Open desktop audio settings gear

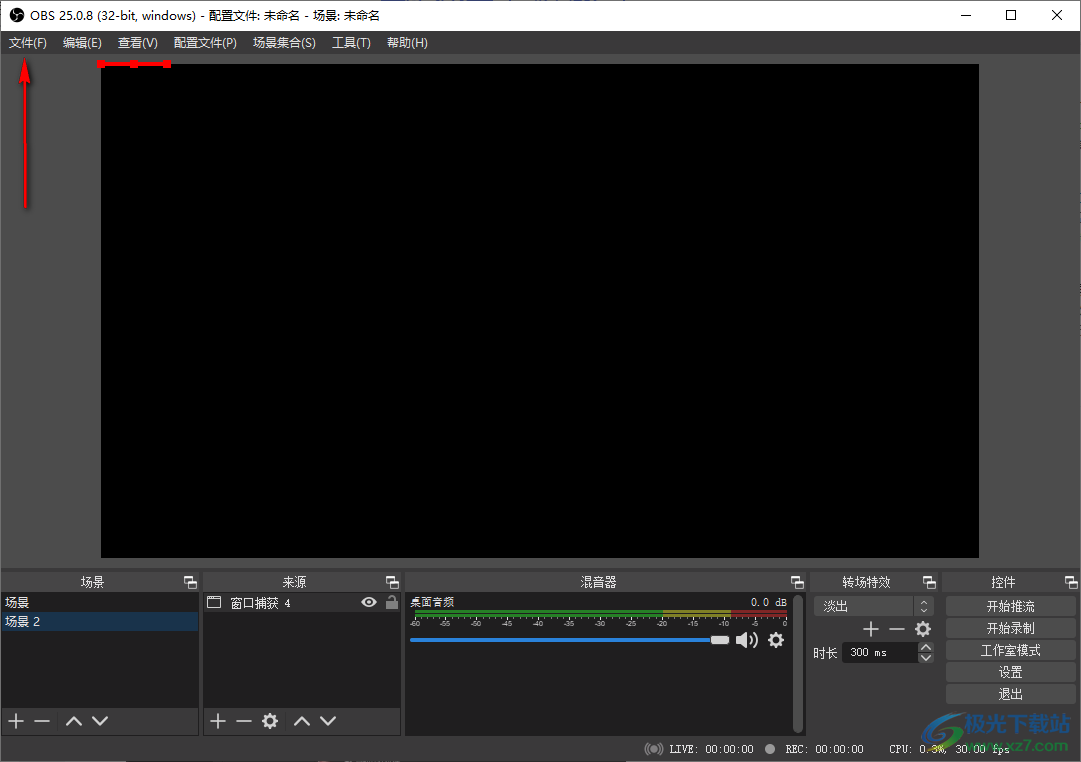click(x=776, y=640)
